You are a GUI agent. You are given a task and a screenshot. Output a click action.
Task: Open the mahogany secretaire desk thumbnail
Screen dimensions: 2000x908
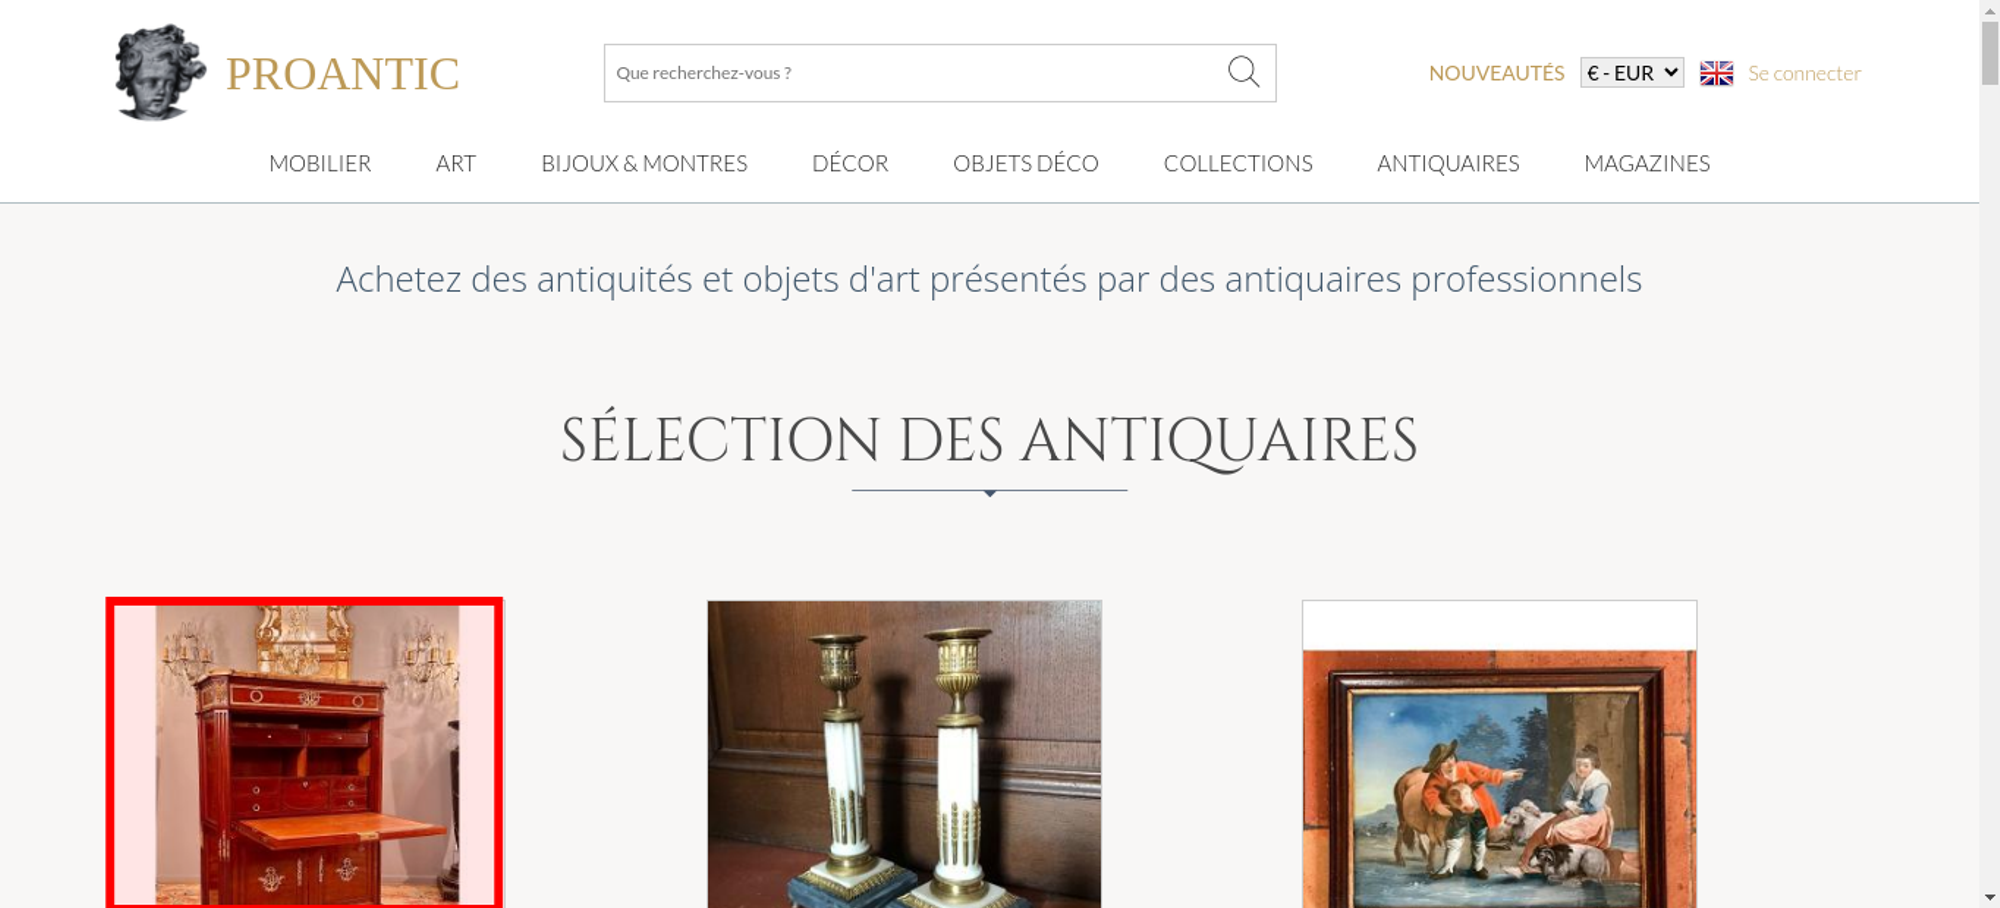click(305, 753)
